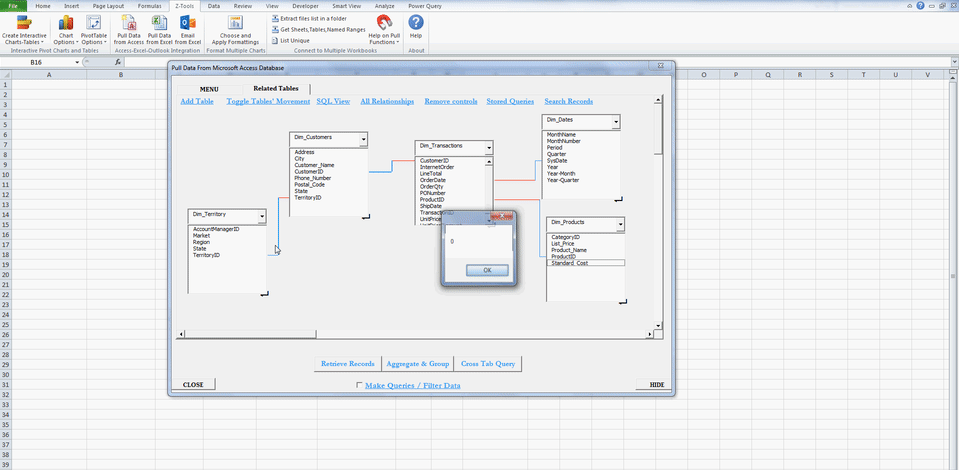959x470 pixels.
Task: Switch to the Power Query ribbon tab
Action: coord(425,6)
